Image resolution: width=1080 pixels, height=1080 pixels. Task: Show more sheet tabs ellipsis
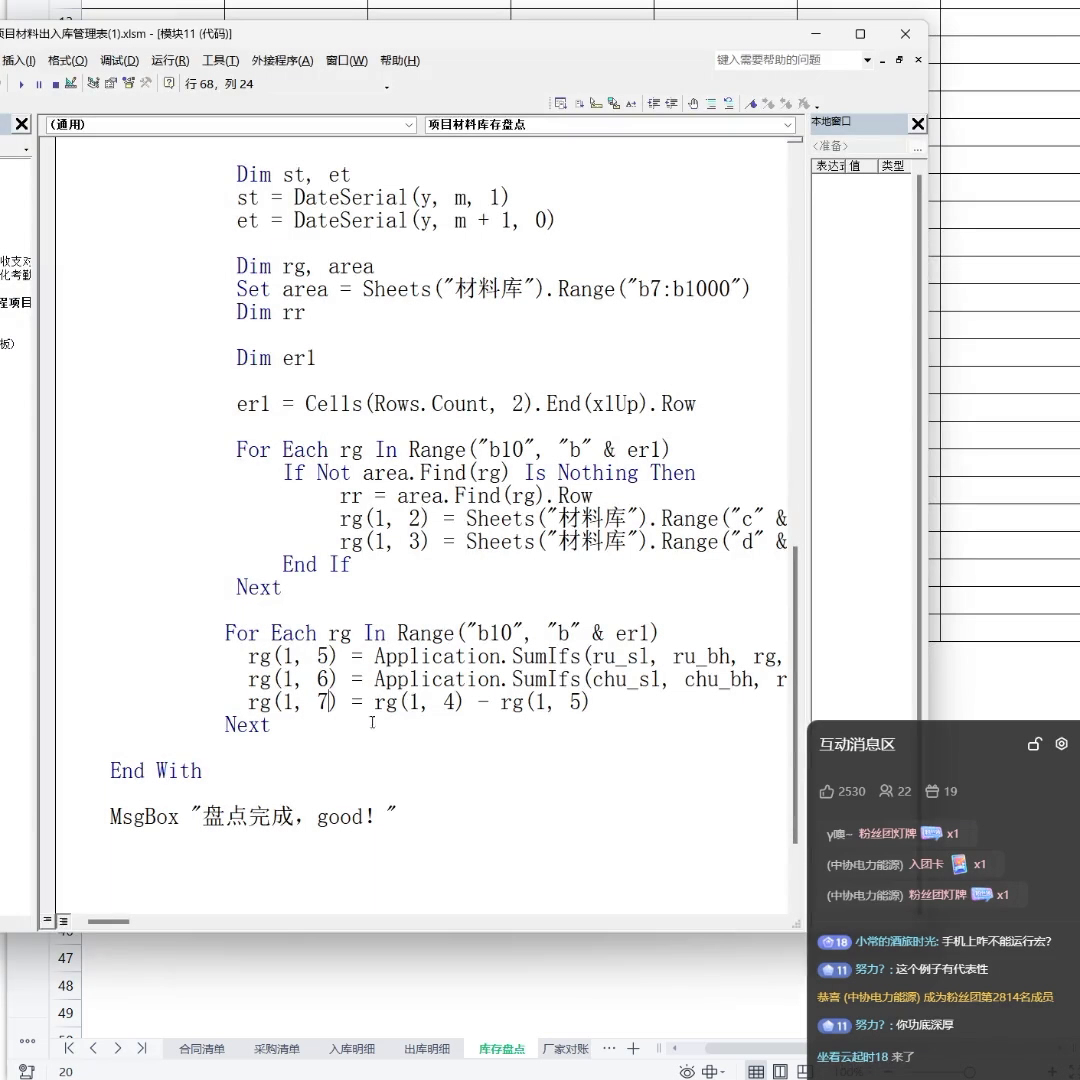coord(609,1048)
